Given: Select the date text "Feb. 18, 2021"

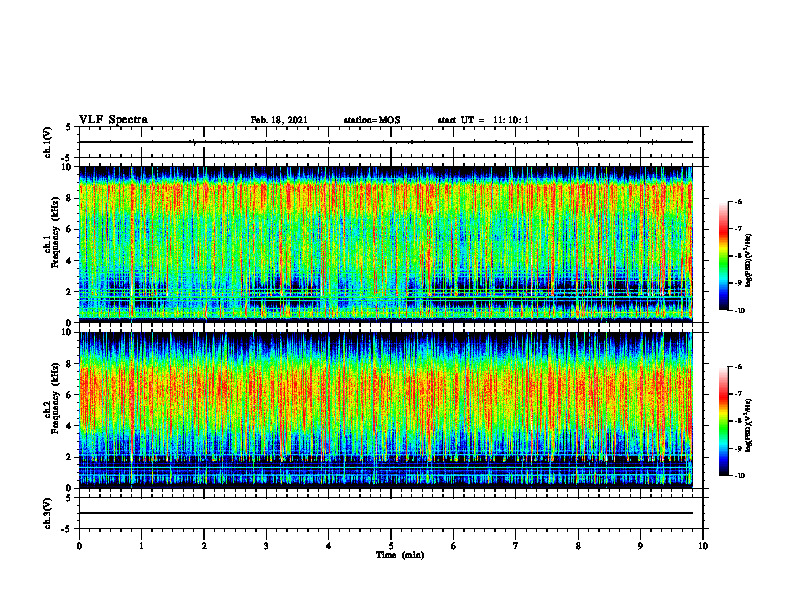Looking at the screenshot, I should (279, 120).
